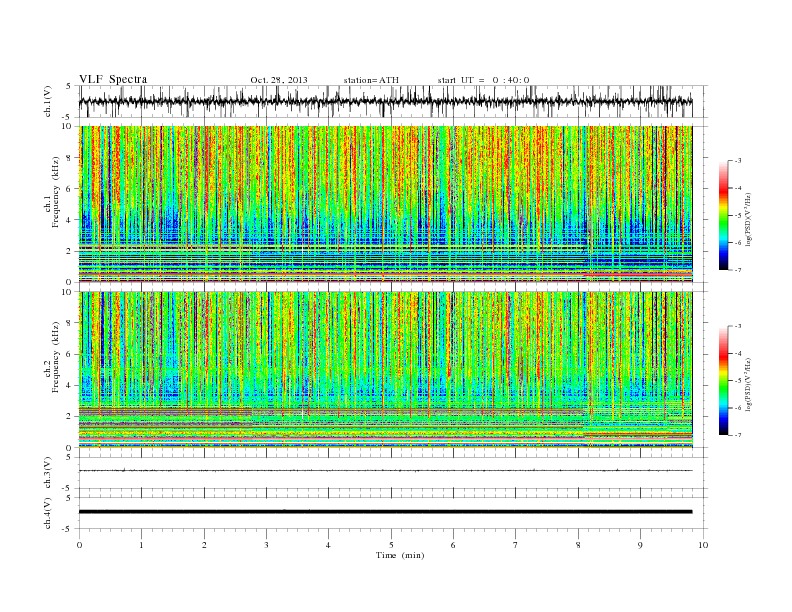Screen dimensions: 792x612
Task: Click the 'start UT = 0:40:0' label
Action: pos(483,80)
